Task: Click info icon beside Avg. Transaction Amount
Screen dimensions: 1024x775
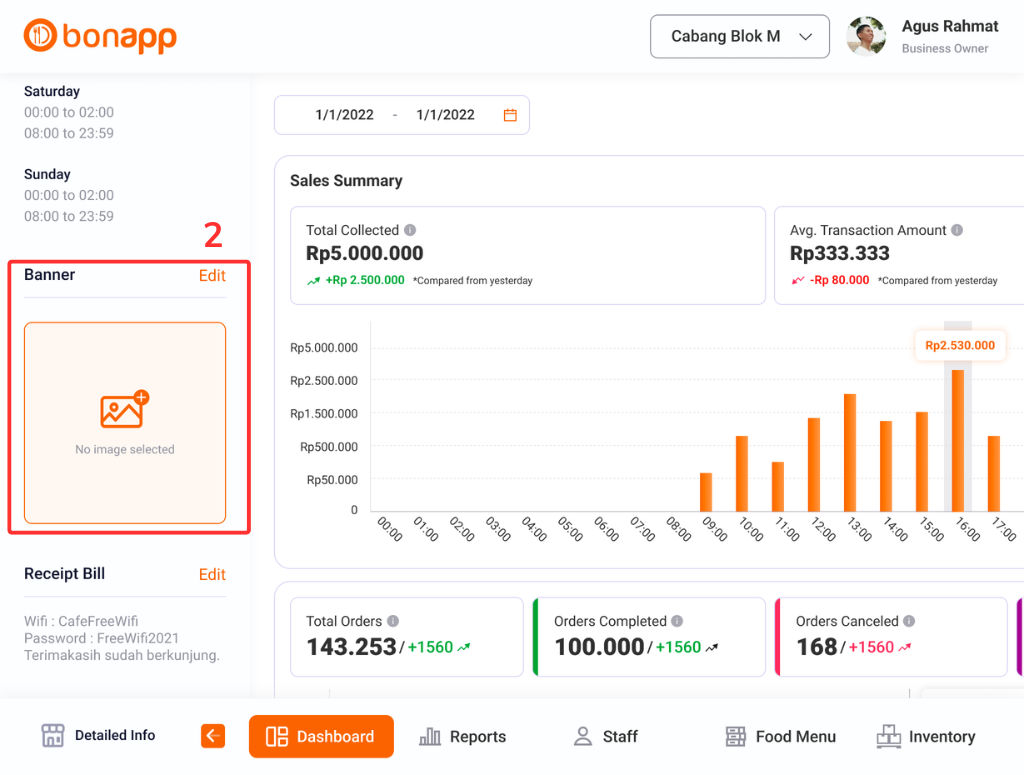Action: click(x=957, y=230)
